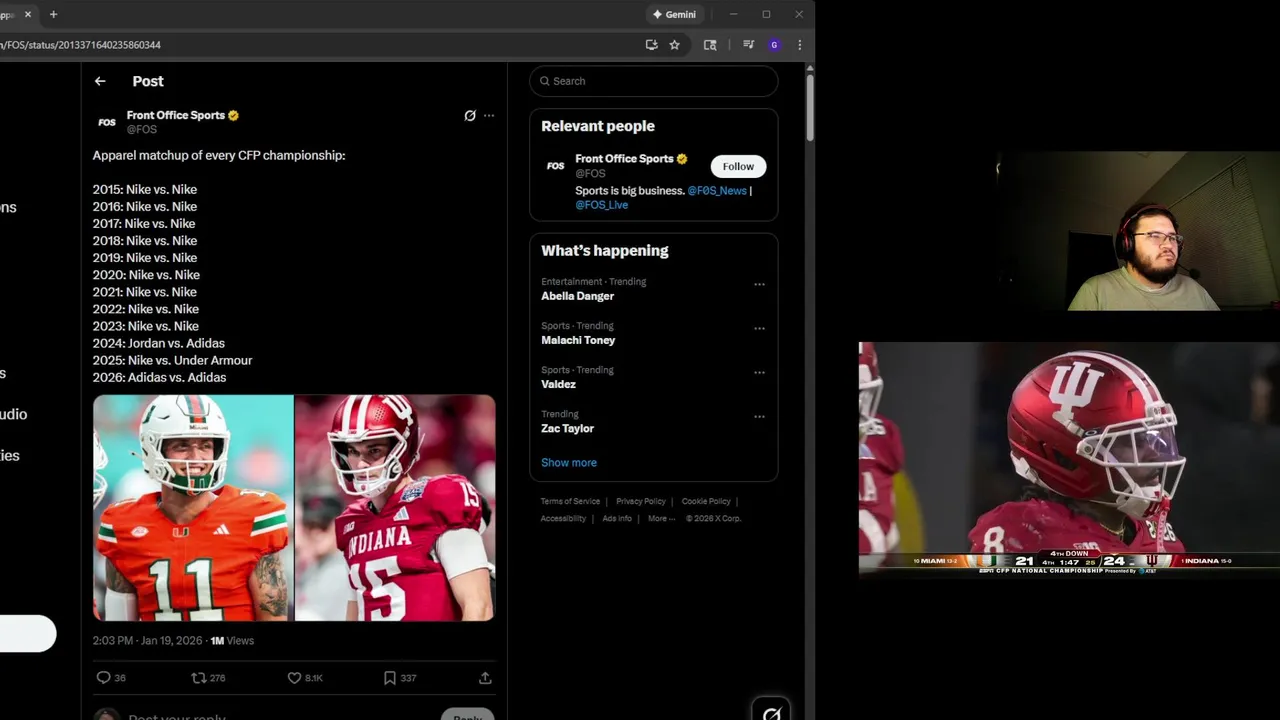Viewport: 1280px width, 720px height.
Task: Open Accessibility footer link
Action: point(563,518)
